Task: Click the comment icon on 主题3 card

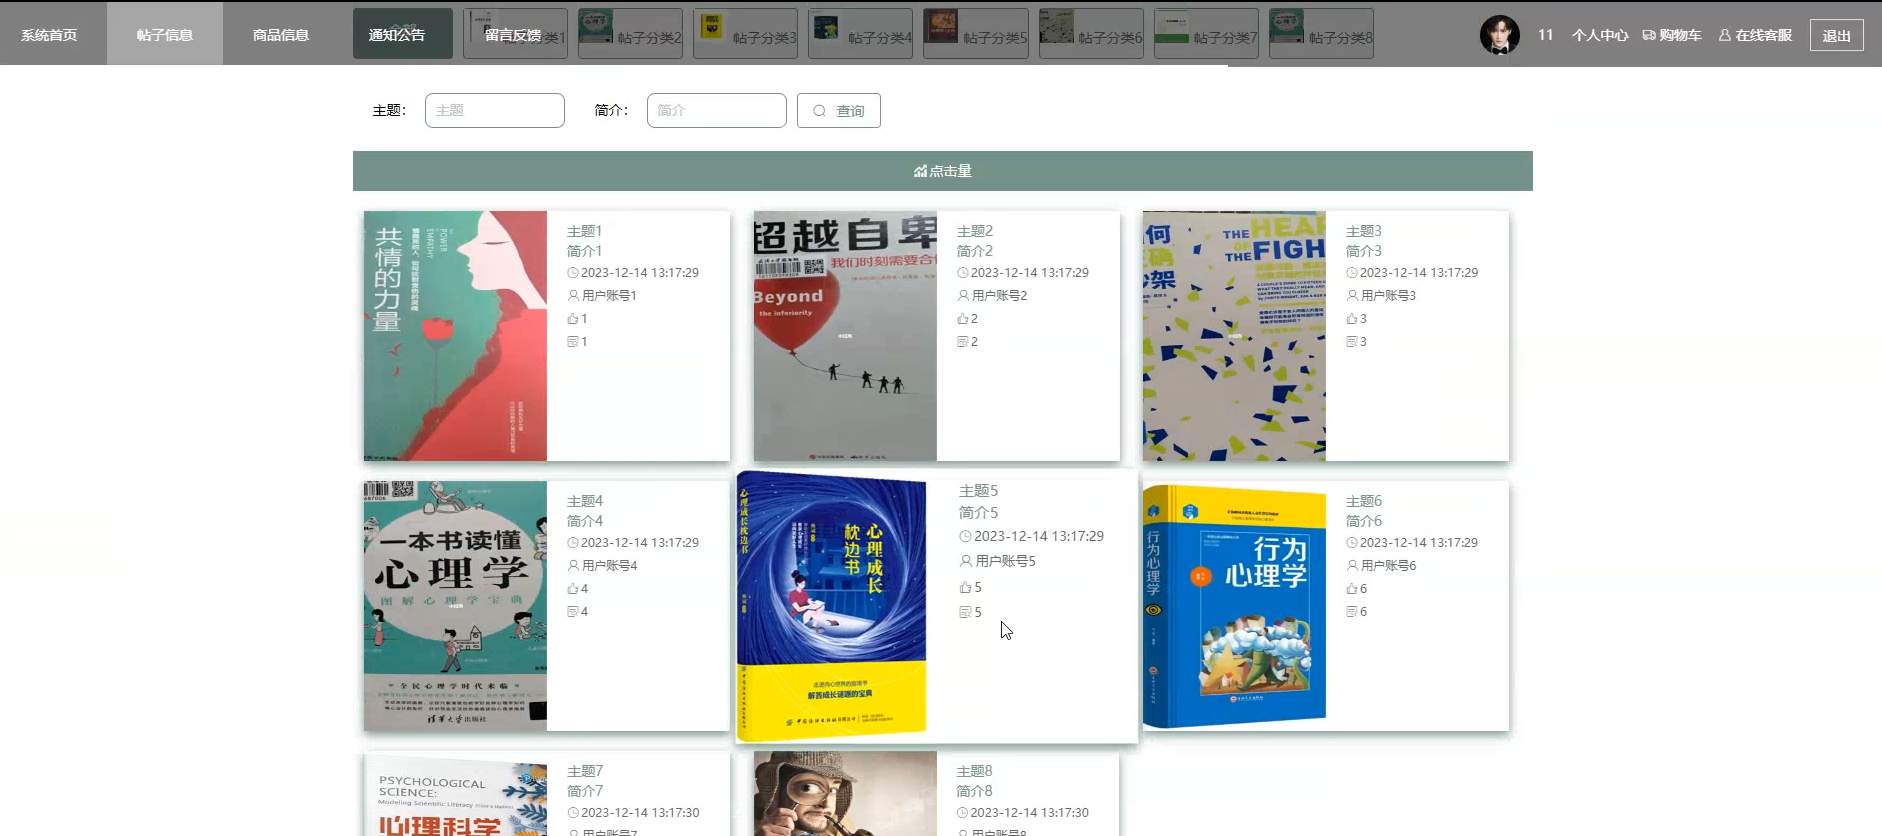Action: coord(1352,342)
